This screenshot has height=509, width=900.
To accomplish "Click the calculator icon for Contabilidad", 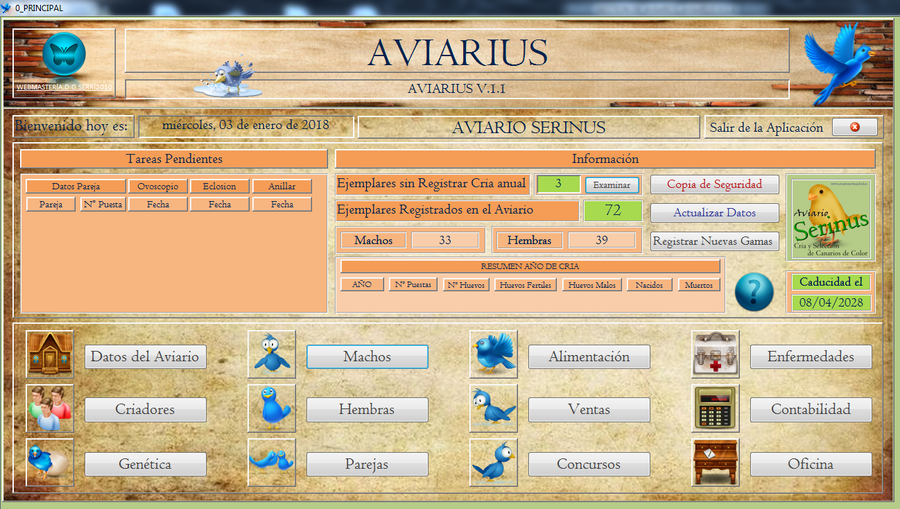I will (x=715, y=409).
